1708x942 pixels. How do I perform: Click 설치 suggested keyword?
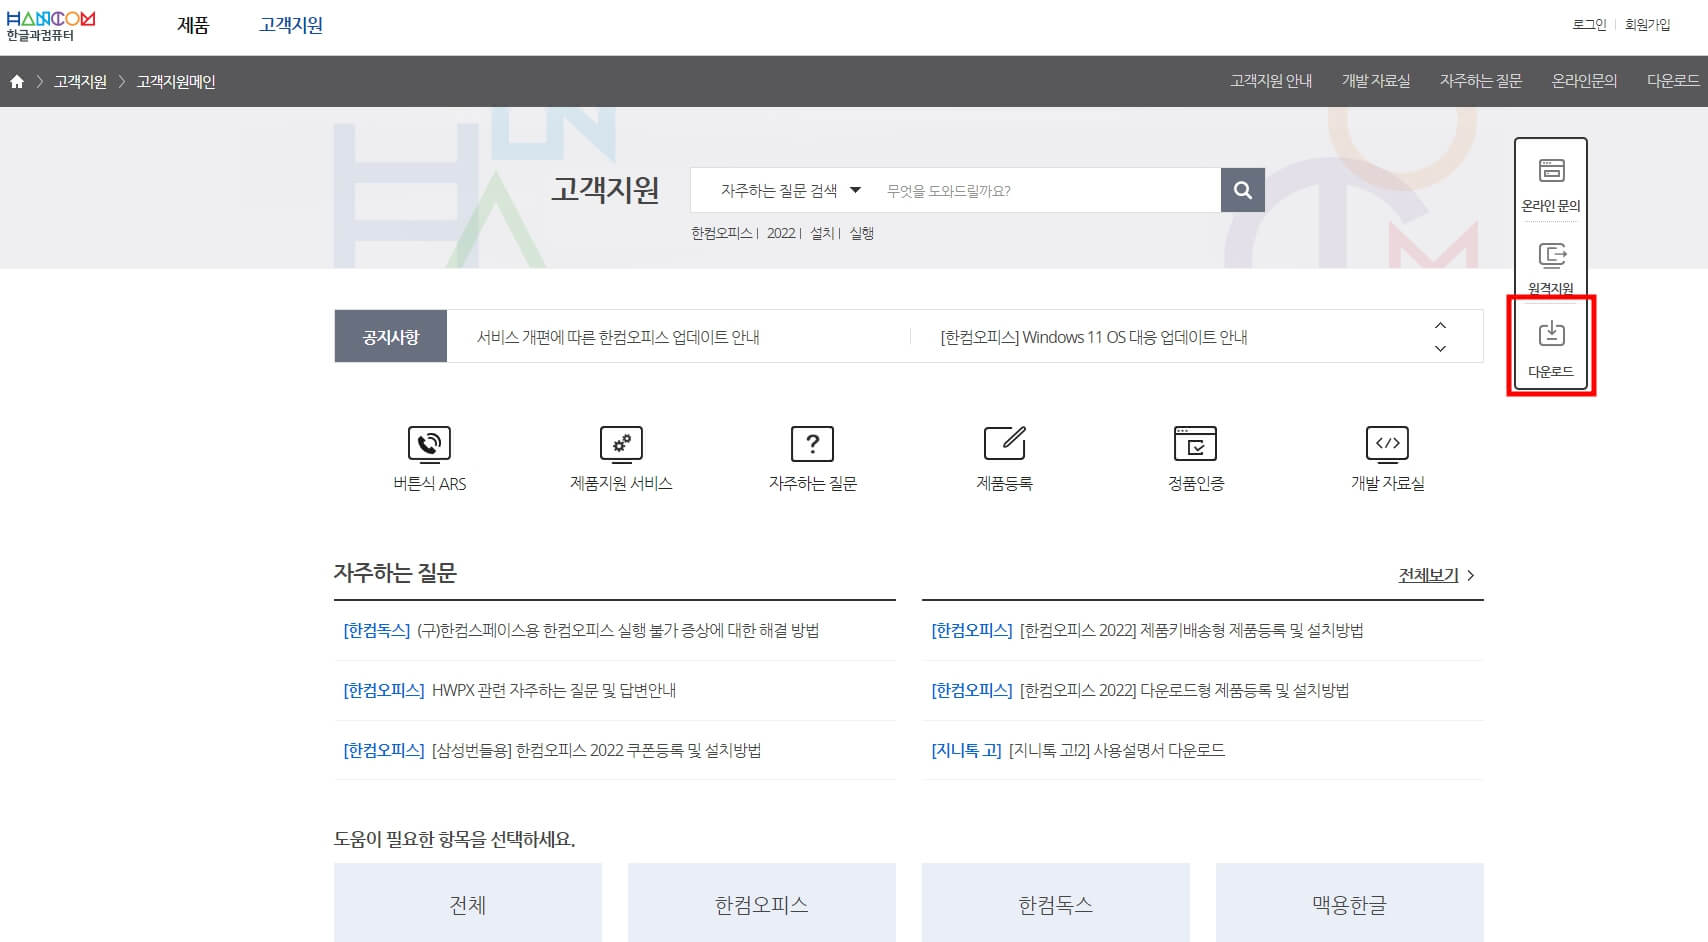point(822,233)
